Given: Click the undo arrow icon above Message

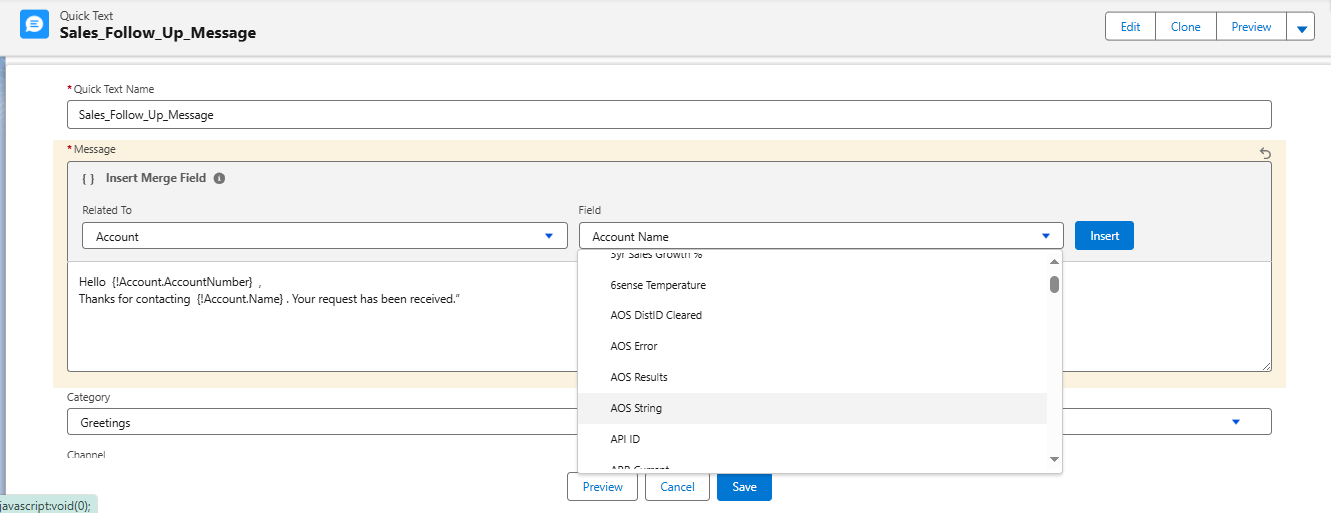Looking at the screenshot, I should (x=1265, y=153).
